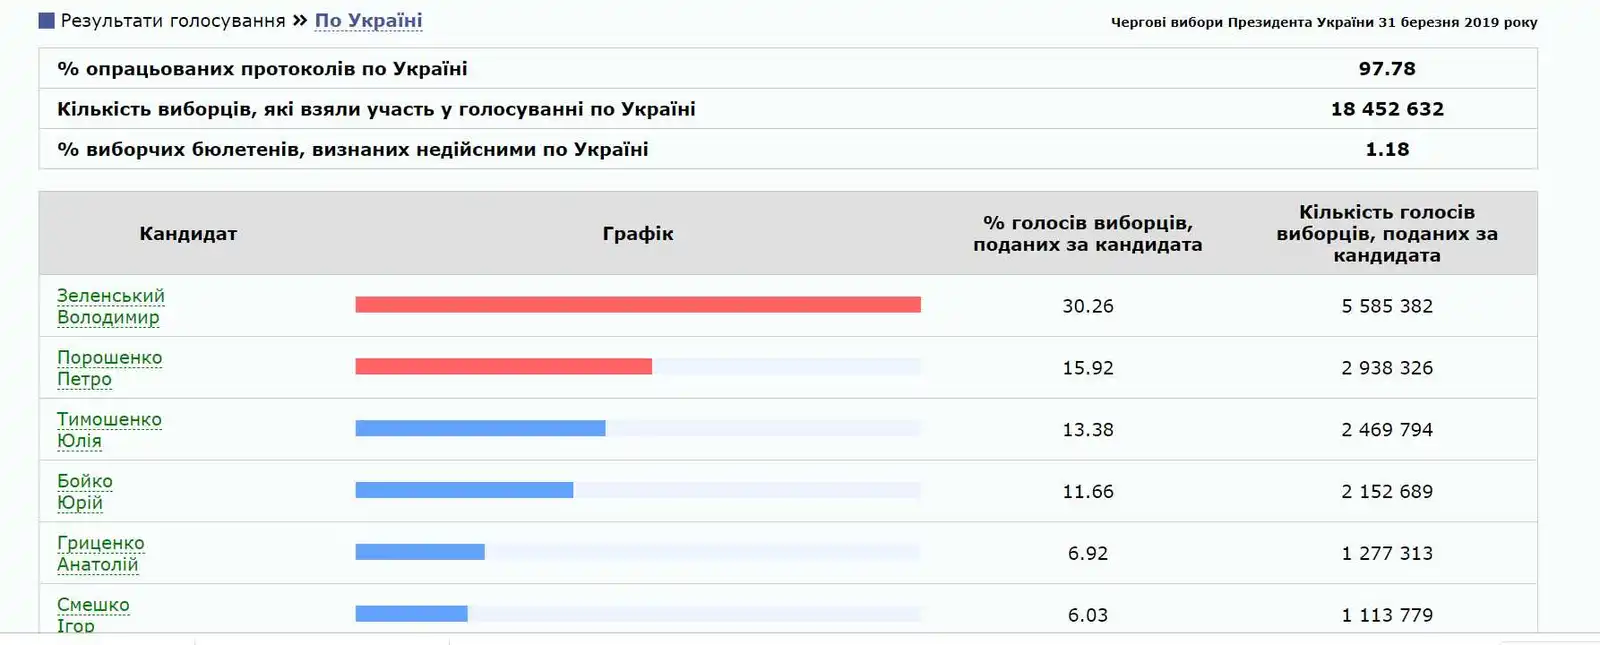
Task: Click the 97.78 processed protocols value
Action: pos(1386,69)
